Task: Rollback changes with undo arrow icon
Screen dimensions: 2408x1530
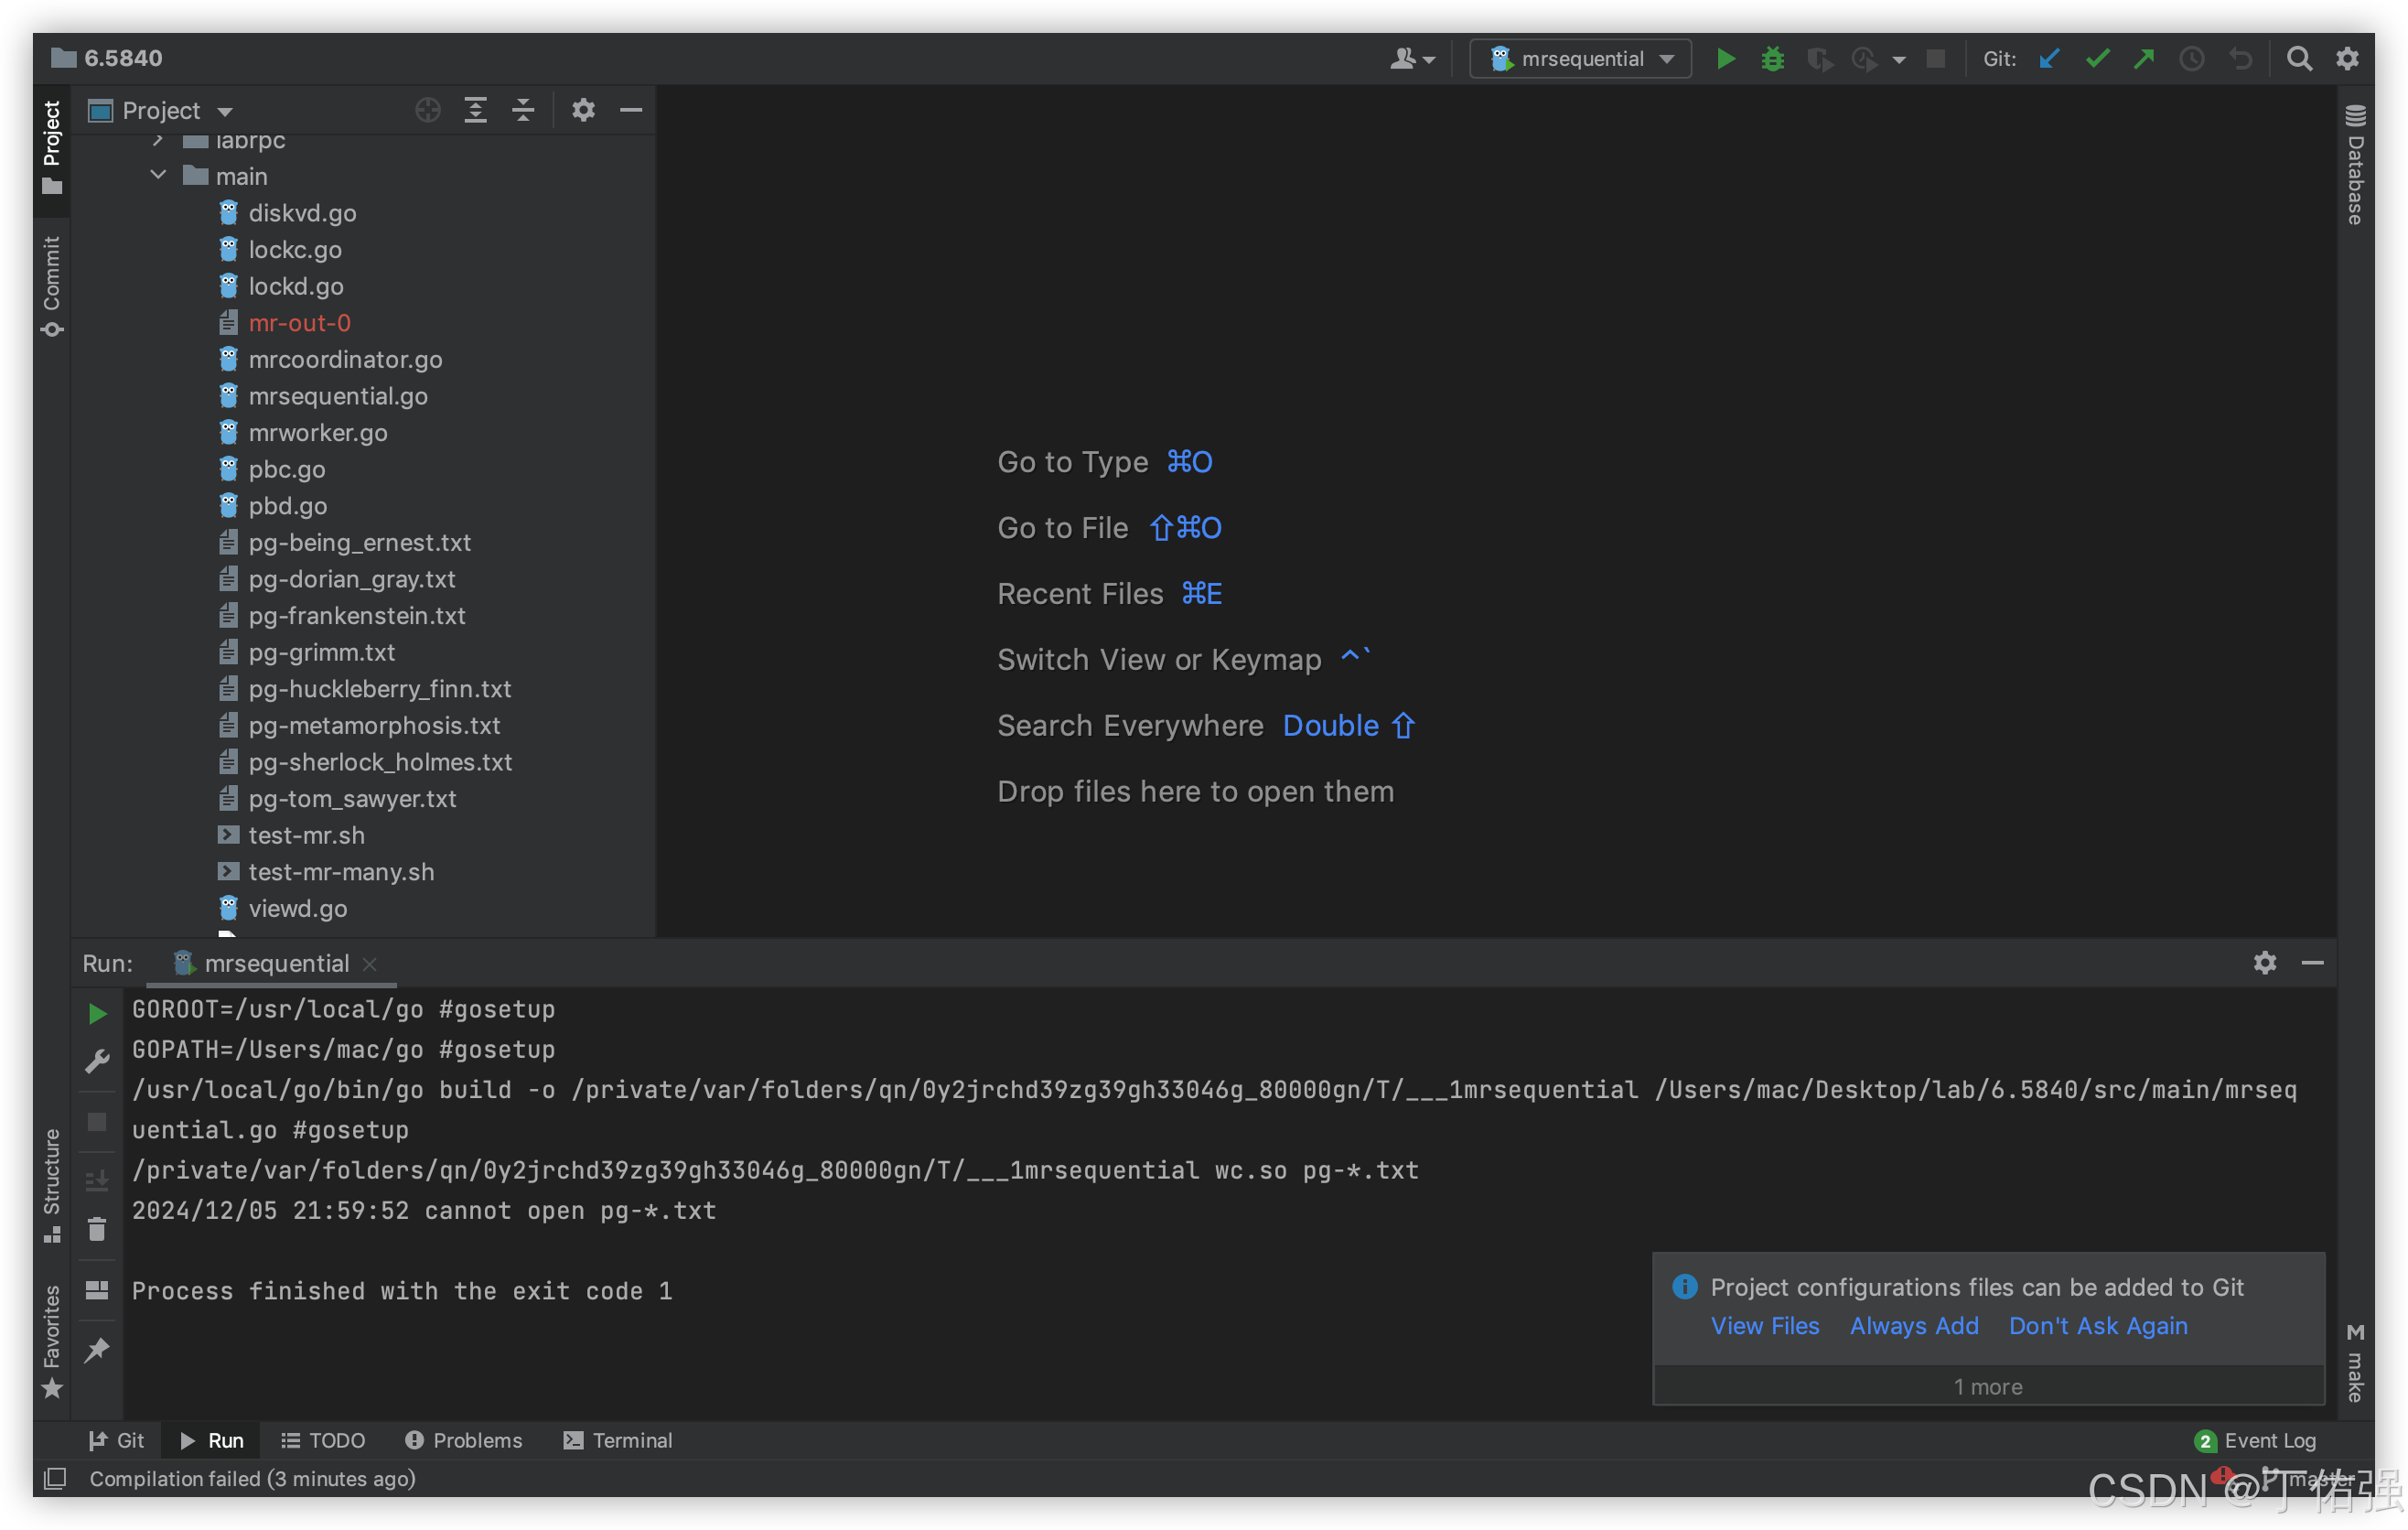Action: click(x=2240, y=59)
